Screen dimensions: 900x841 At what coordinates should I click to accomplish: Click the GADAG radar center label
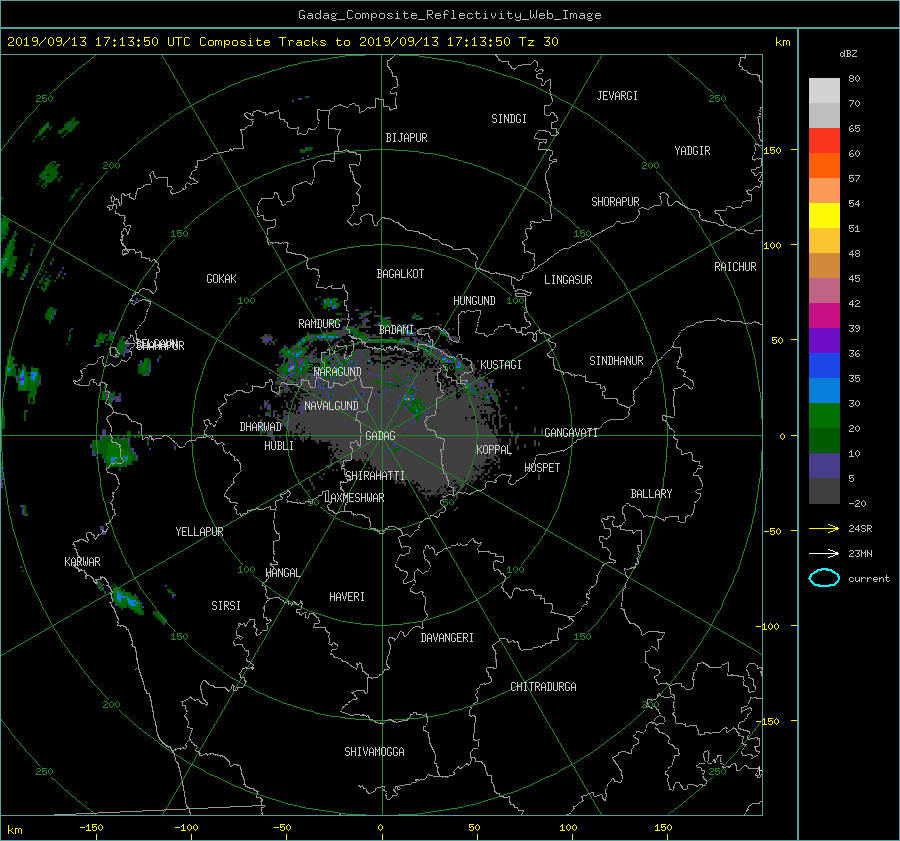tap(380, 436)
